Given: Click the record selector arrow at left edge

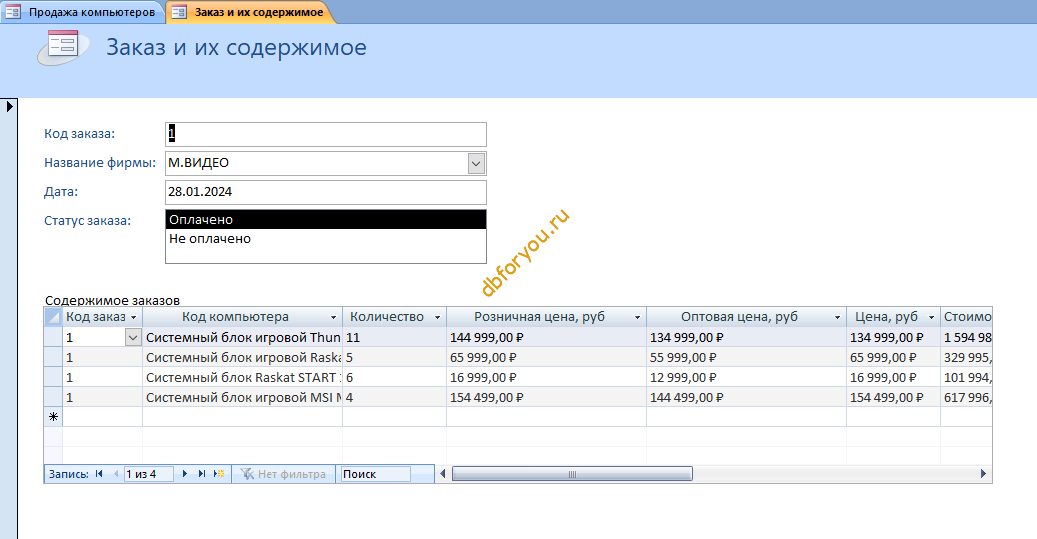Looking at the screenshot, I should point(9,106).
